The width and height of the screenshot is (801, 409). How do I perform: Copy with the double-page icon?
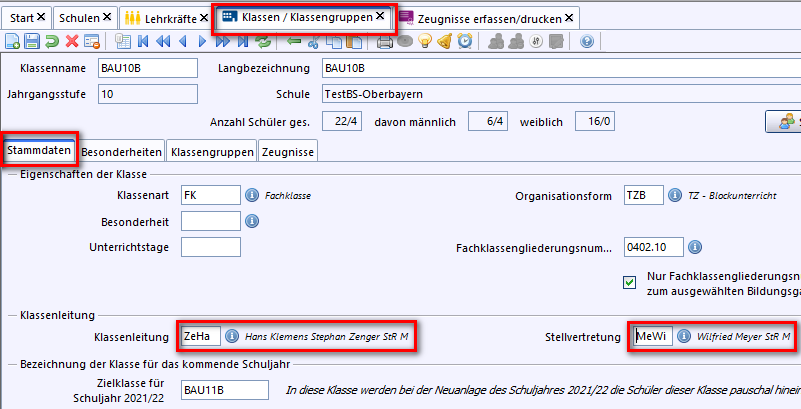(x=334, y=41)
